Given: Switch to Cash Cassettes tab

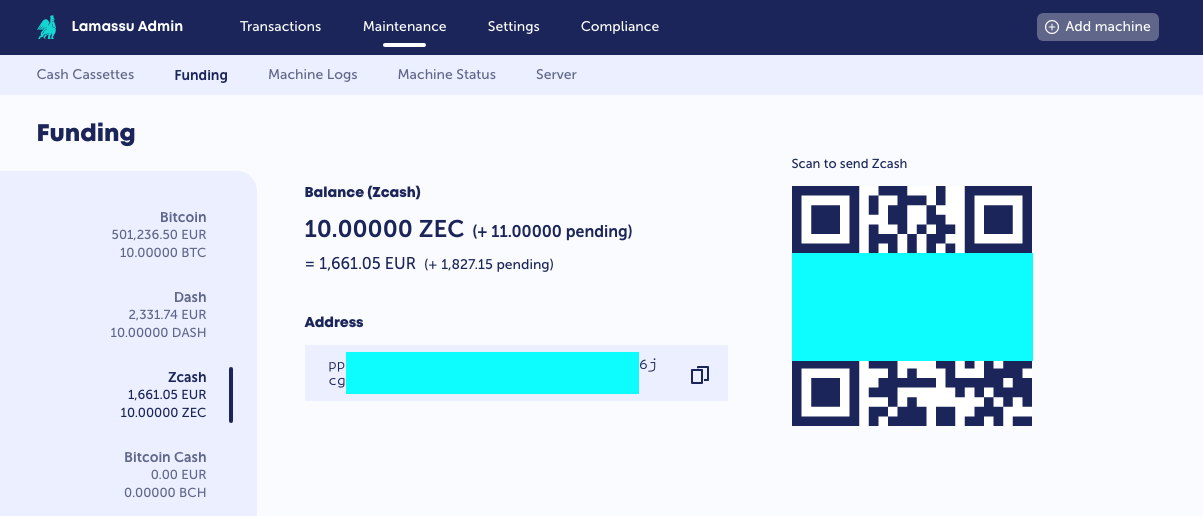Looking at the screenshot, I should [x=85, y=75].
